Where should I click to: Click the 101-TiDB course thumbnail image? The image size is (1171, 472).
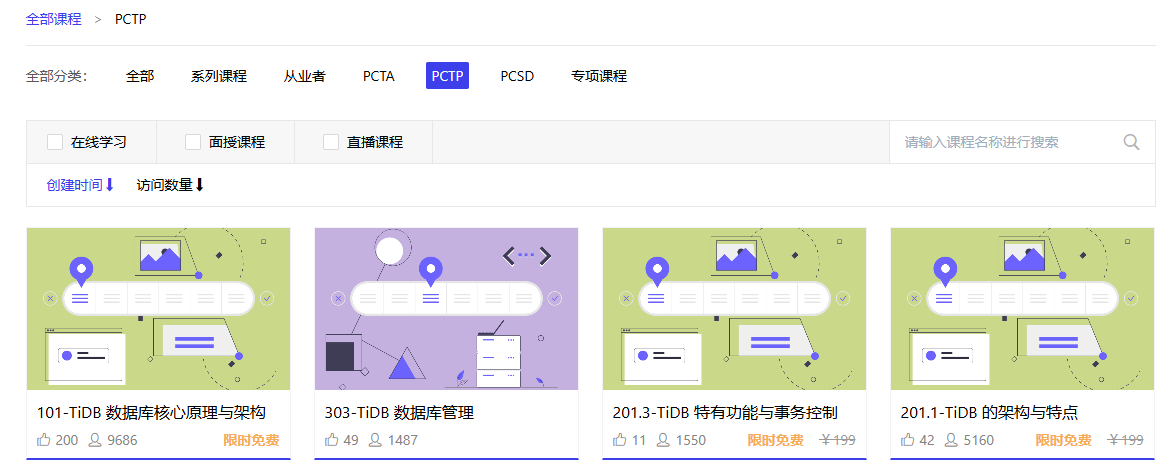[x=158, y=309]
